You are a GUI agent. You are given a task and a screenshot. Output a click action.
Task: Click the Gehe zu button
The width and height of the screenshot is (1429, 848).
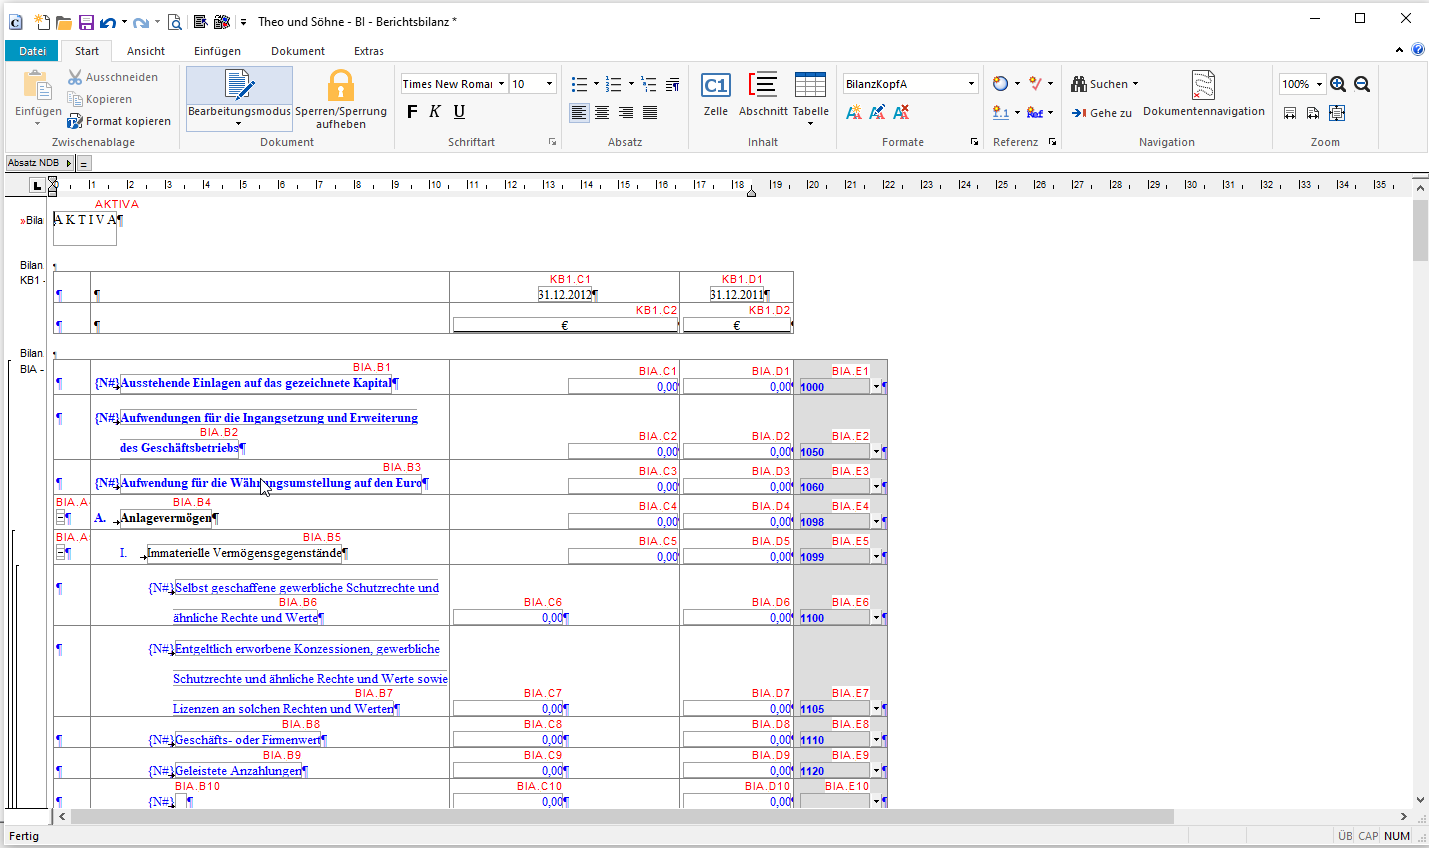1101,113
